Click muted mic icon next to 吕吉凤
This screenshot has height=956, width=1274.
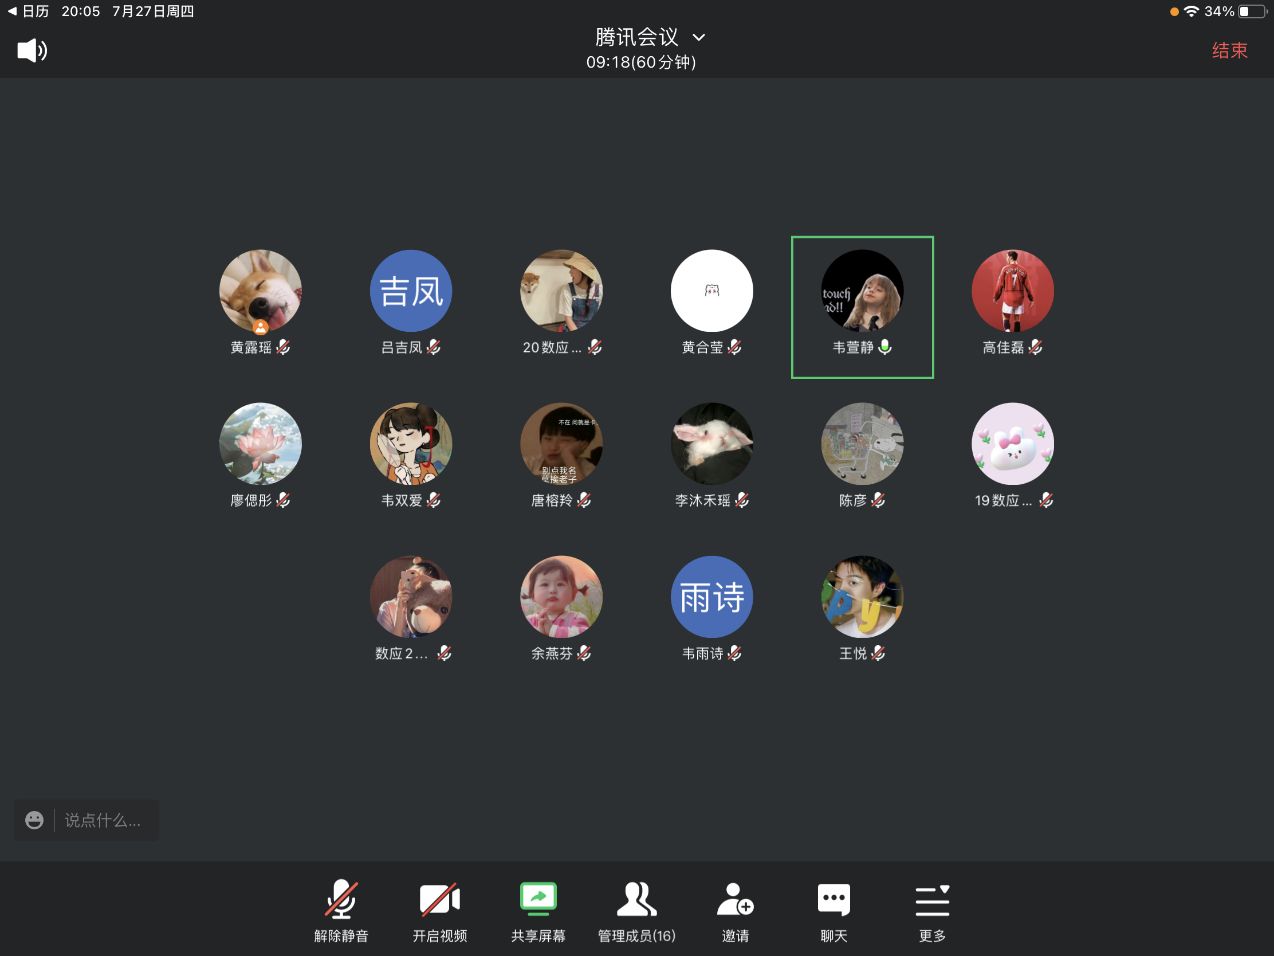(x=434, y=347)
